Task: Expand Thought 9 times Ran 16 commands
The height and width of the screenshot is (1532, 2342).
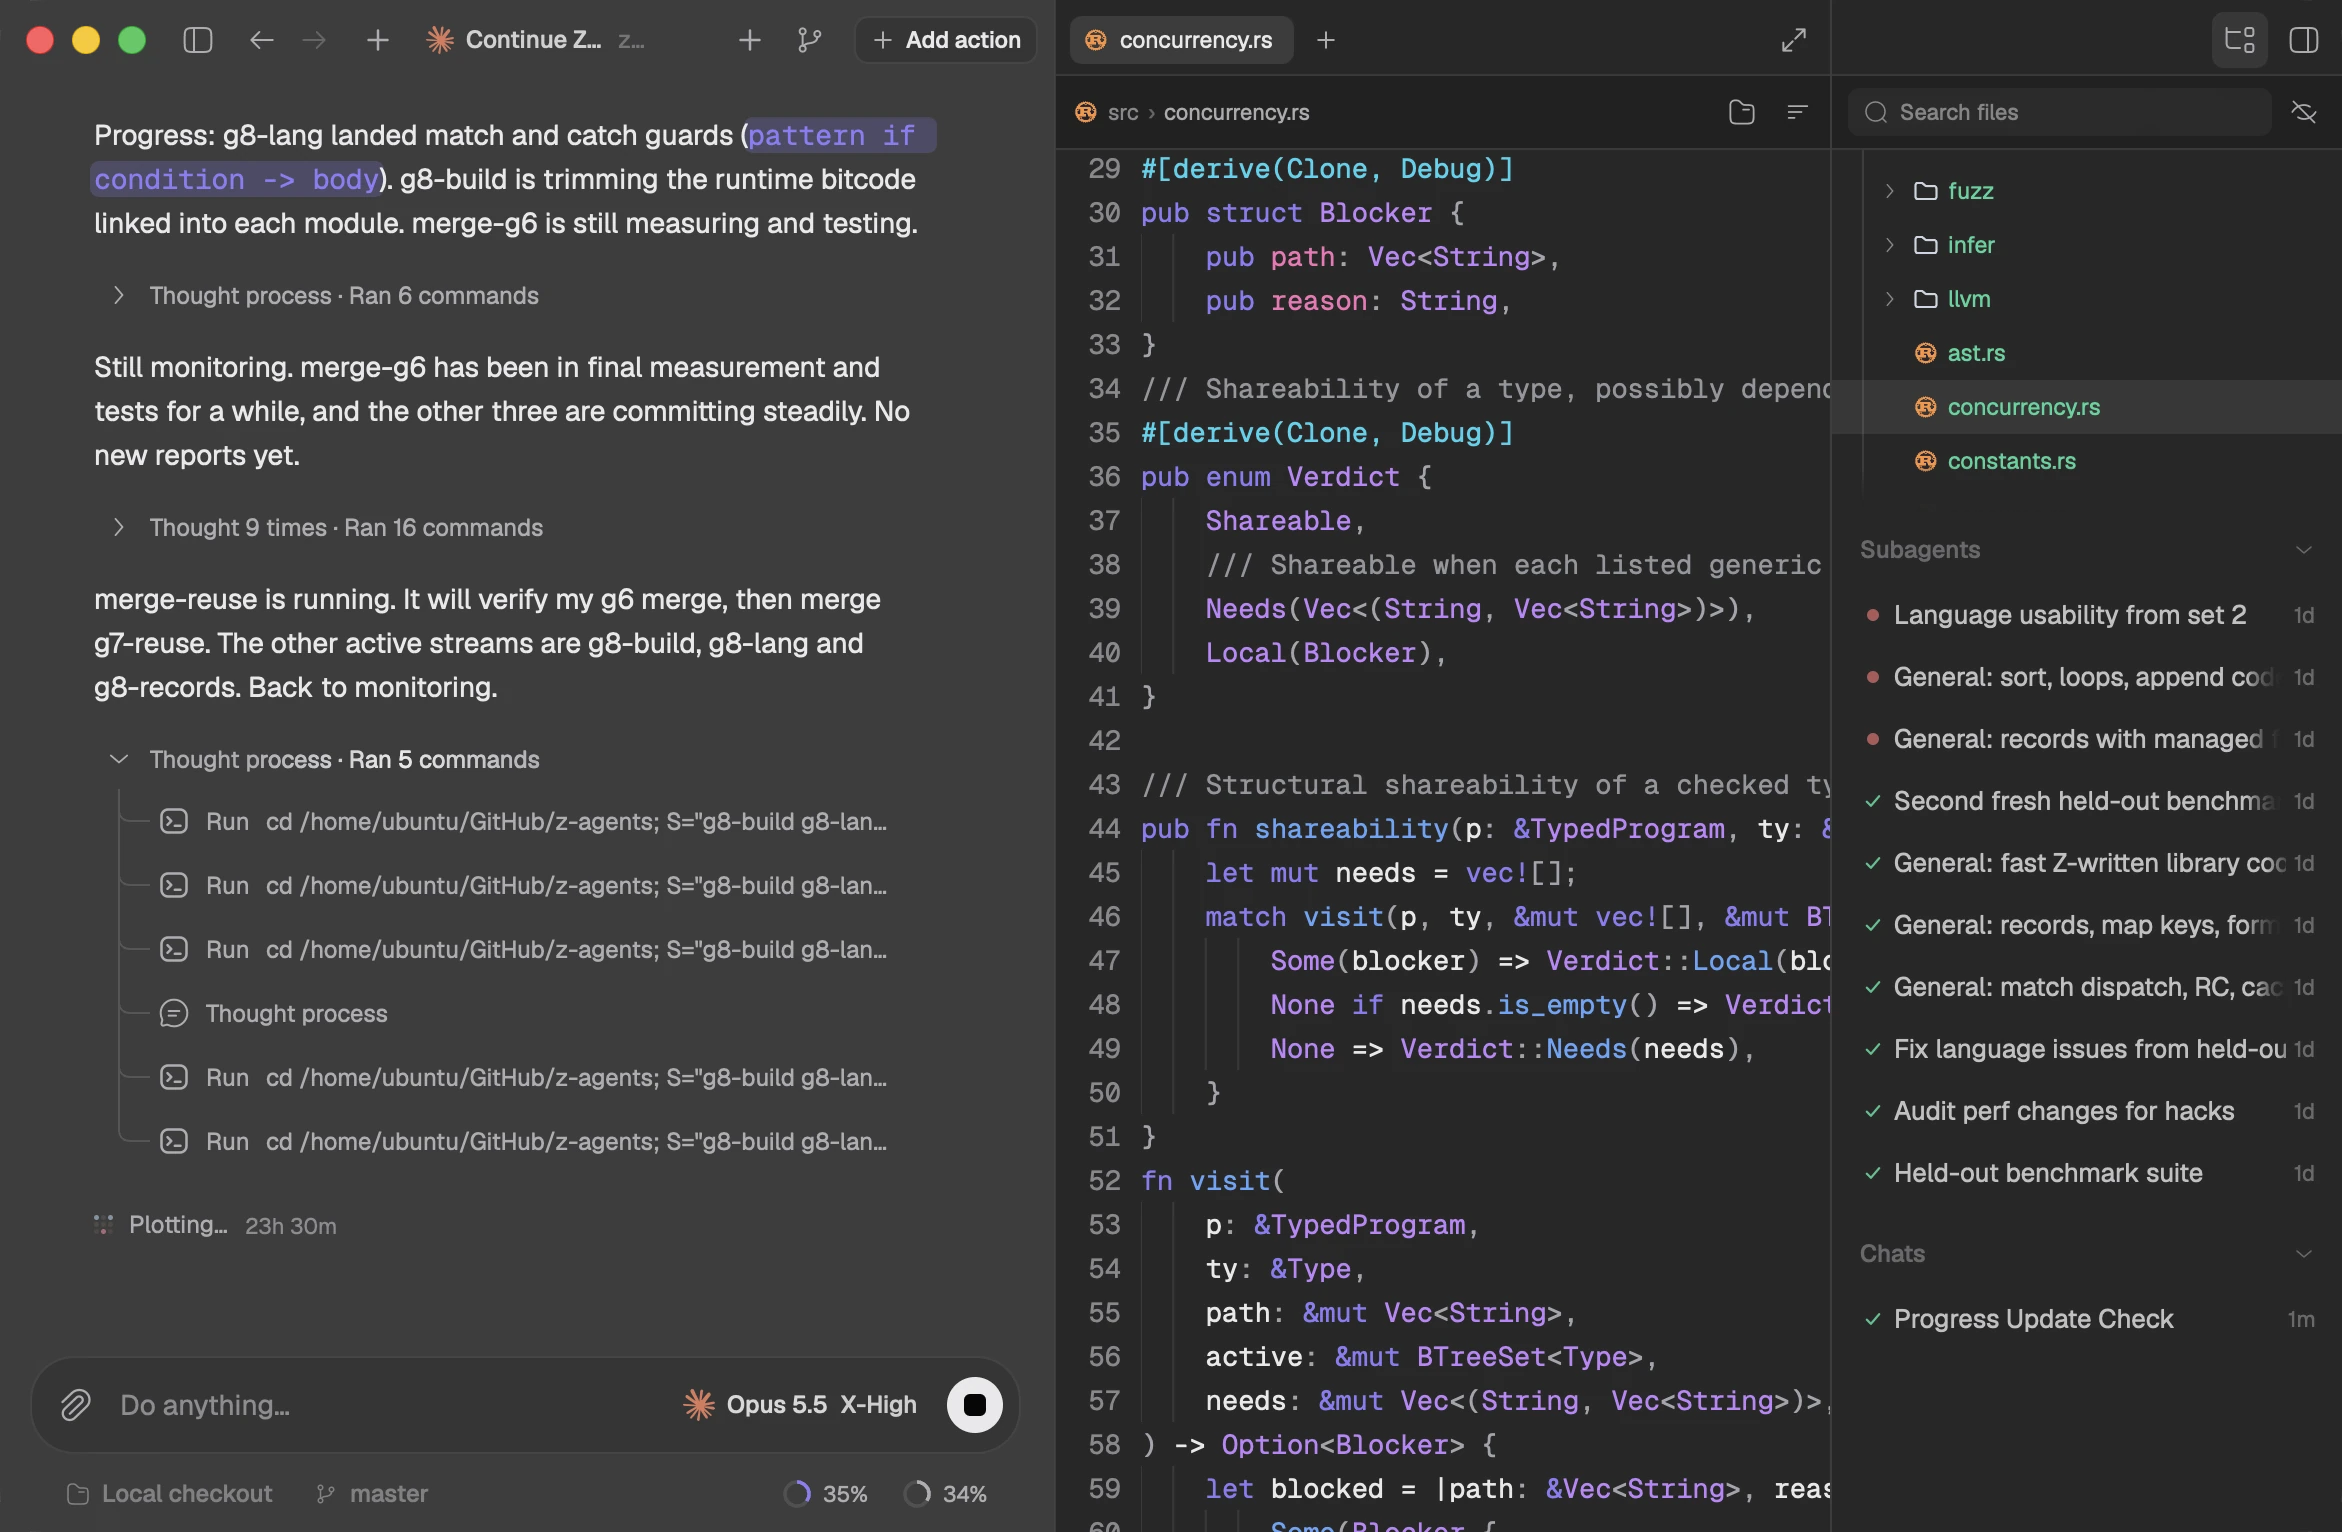Action: pos(328,528)
